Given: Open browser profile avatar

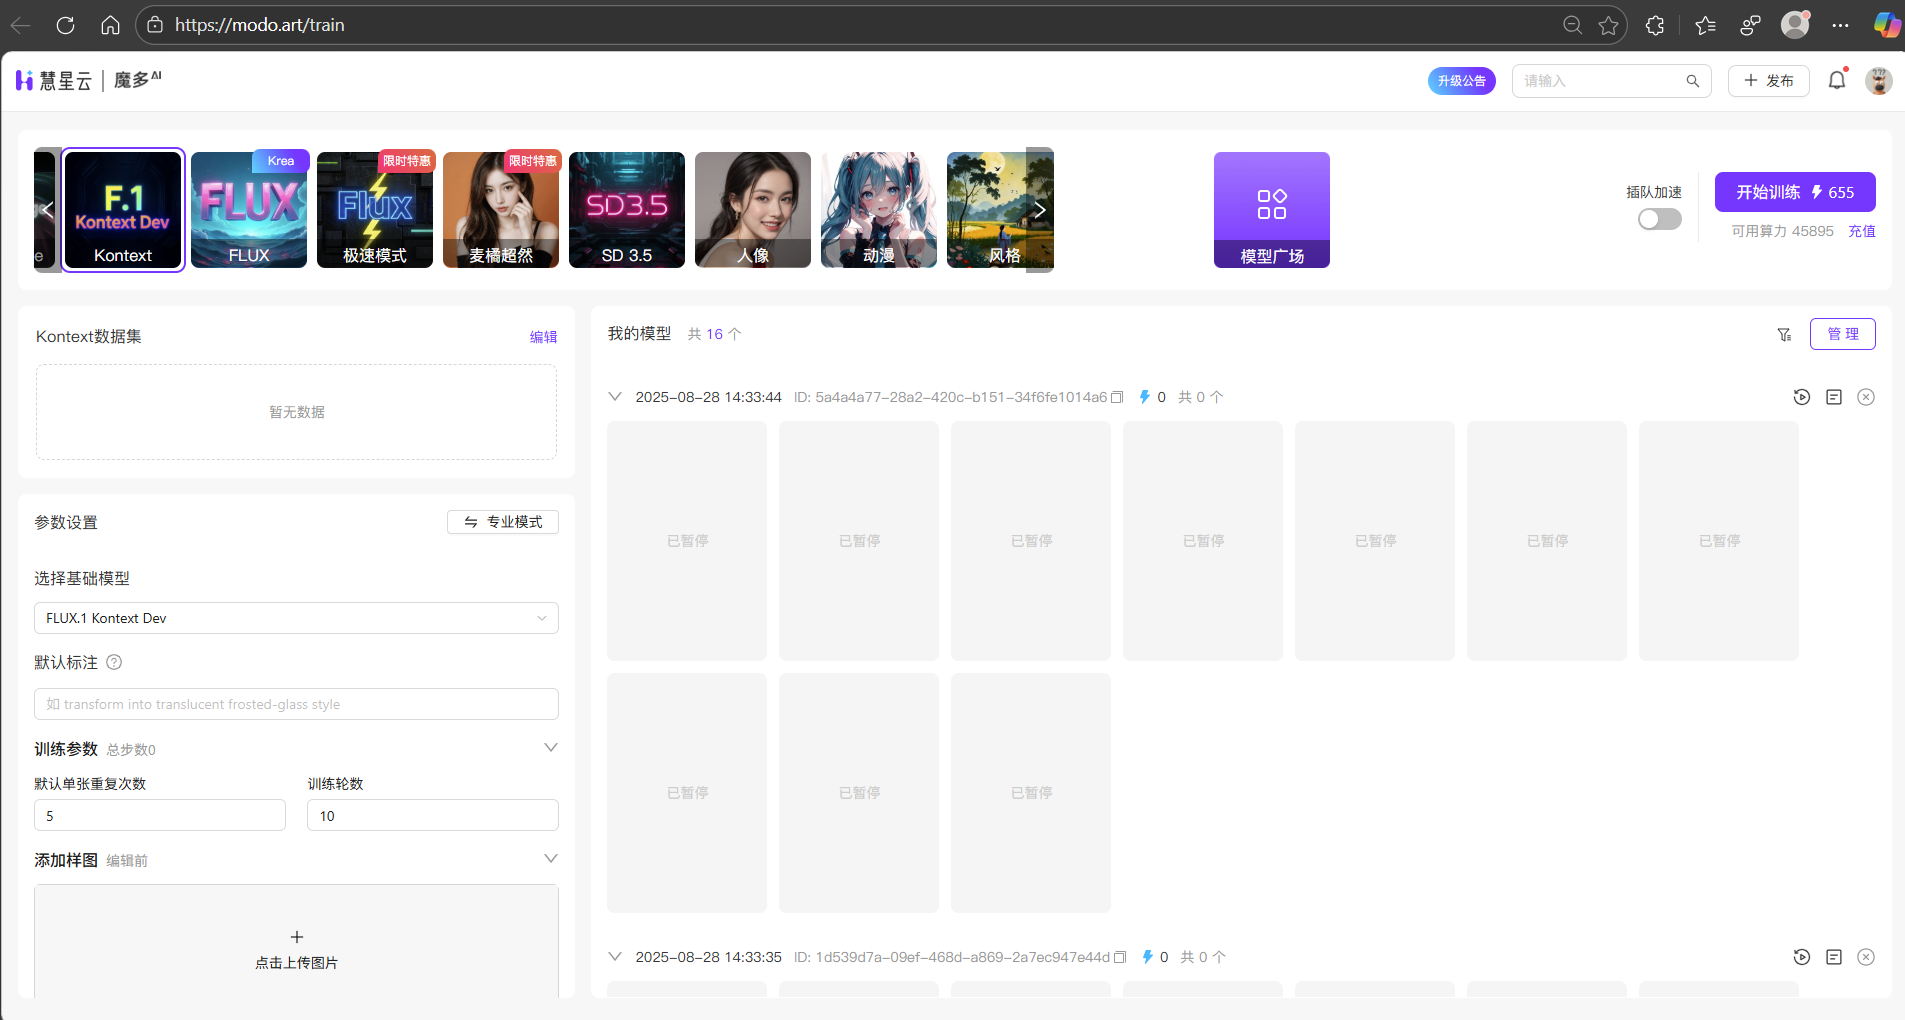Looking at the screenshot, I should click(1796, 25).
